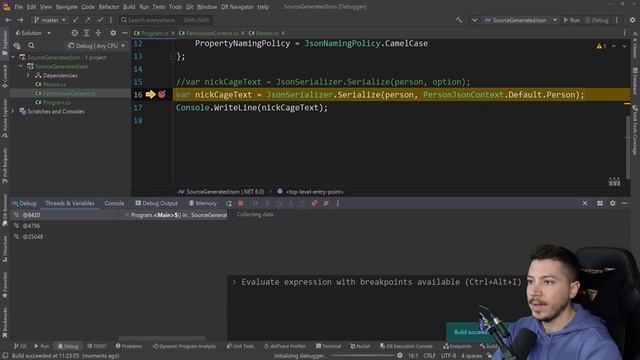Expand the Dependencies node

pyautogui.click(x=28, y=76)
